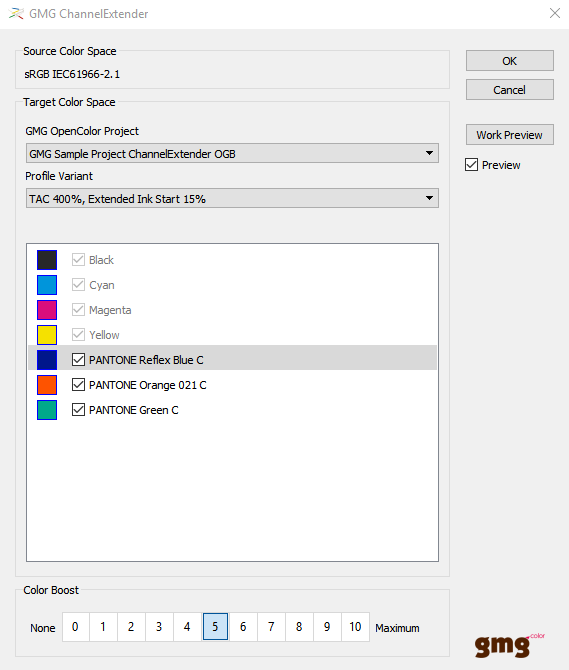Click the OK button
This screenshot has height=670, width=569.
510,61
